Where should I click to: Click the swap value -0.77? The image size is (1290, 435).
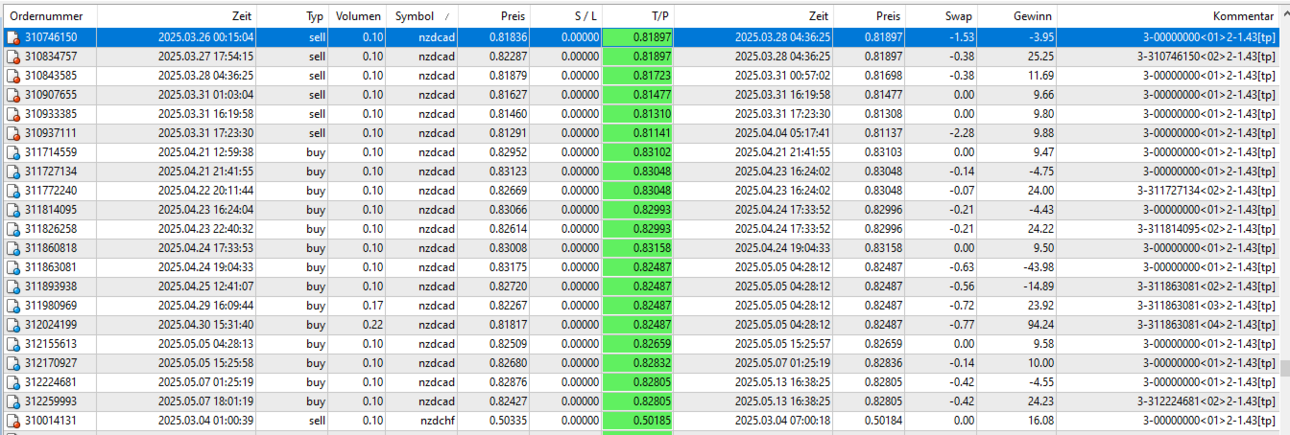pyautogui.click(x=961, y=324)
